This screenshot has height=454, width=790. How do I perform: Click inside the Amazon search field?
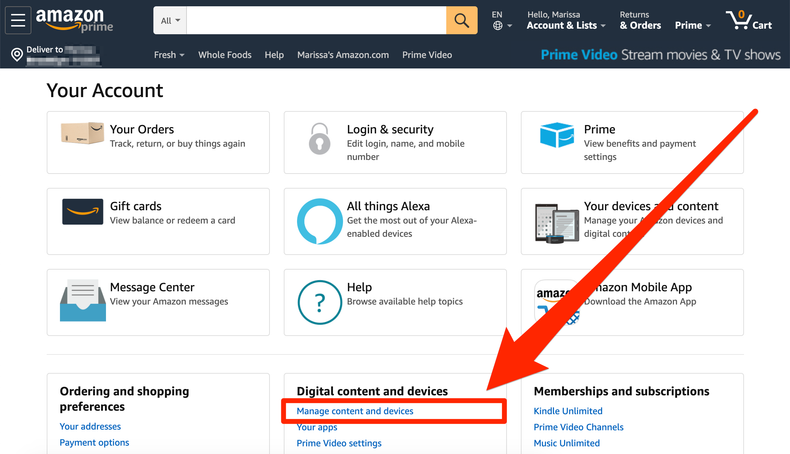coord(315,21)
